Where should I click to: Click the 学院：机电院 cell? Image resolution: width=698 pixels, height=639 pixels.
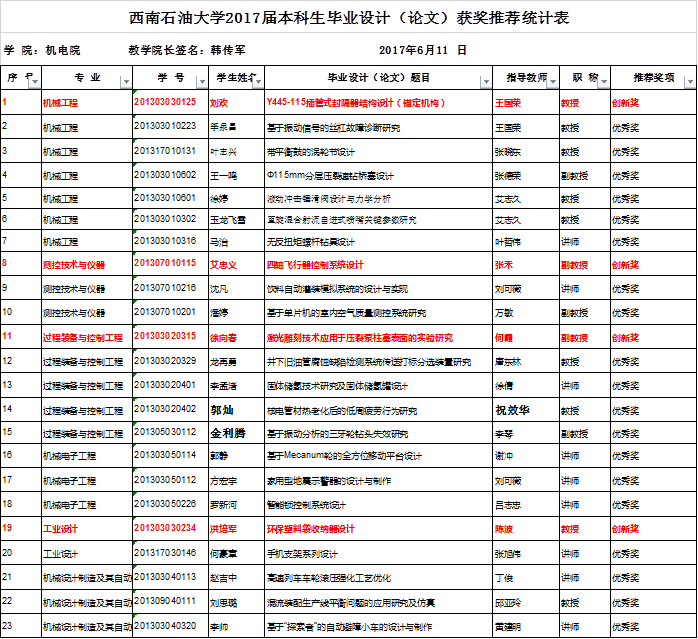pos(43,49)
